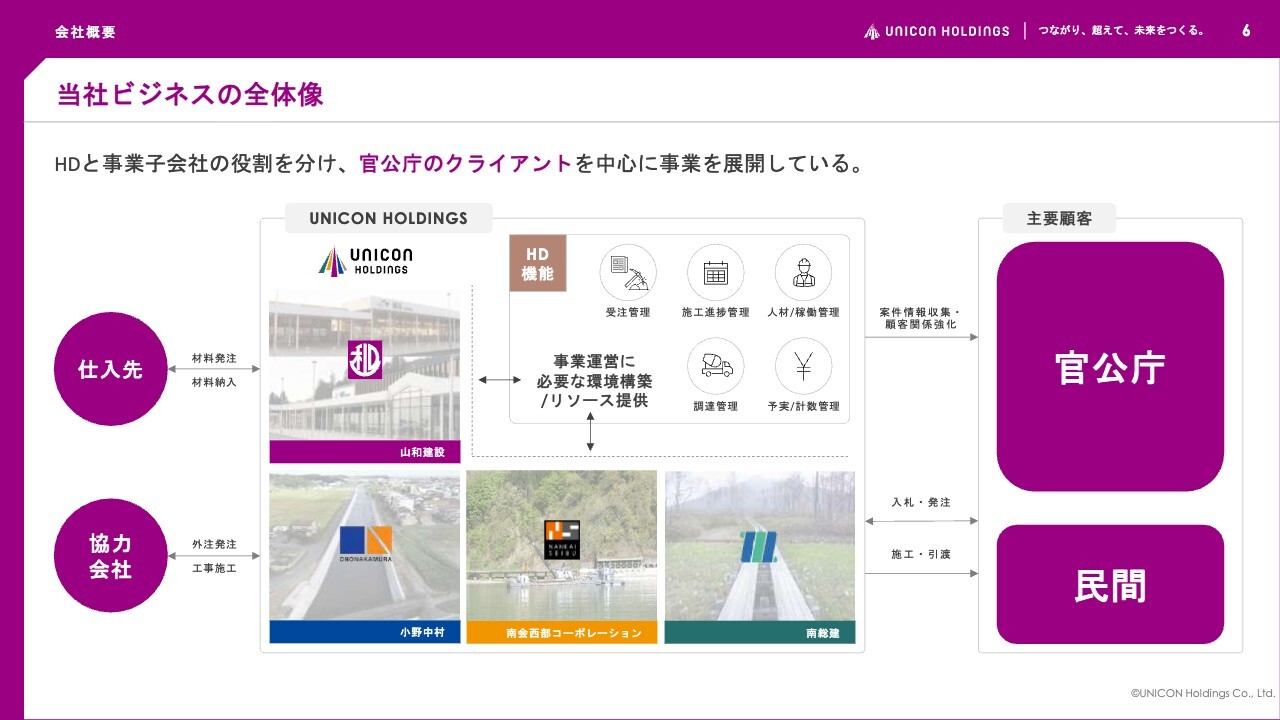Click the UNICON HOLDINGS group header tab
This screenshot has height=720, width=1280.
389,218
